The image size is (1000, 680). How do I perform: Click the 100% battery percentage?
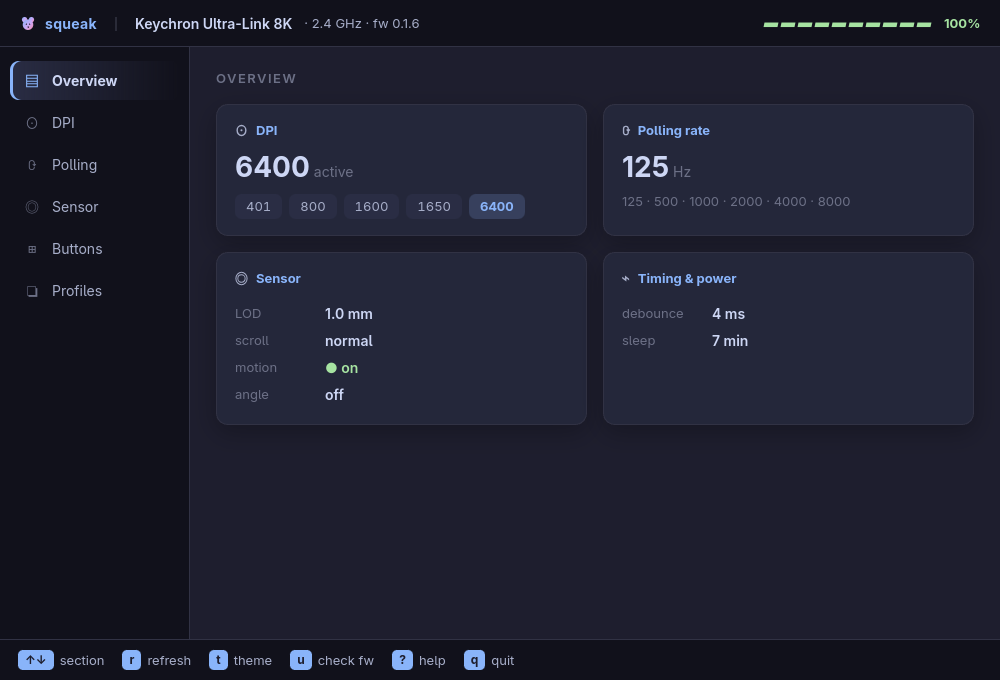pyautogui.click(x=962, y=24)
